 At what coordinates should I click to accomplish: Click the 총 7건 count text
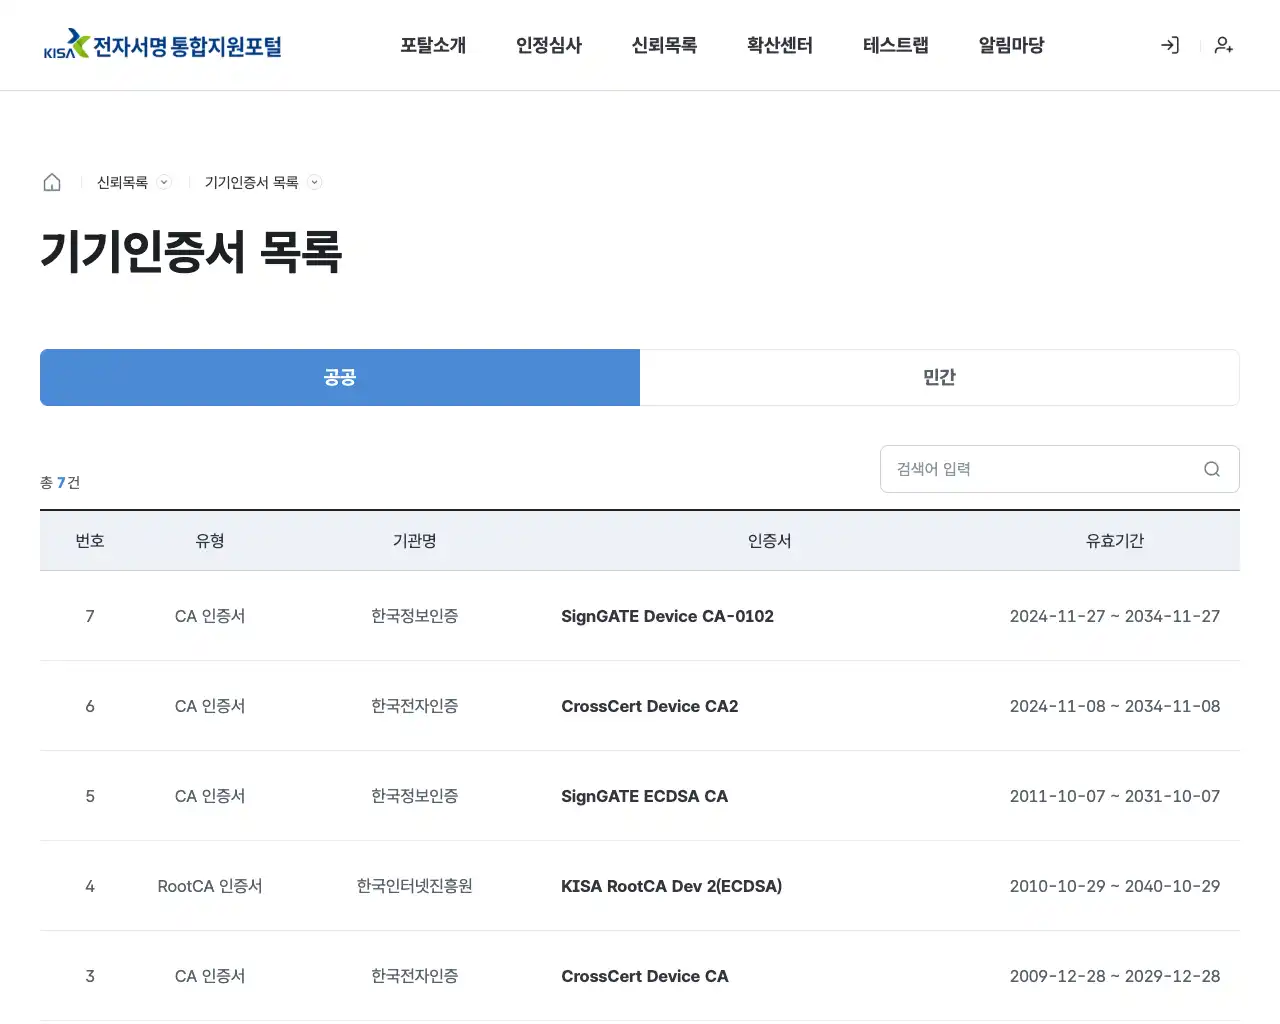click(x=60, y=483)
